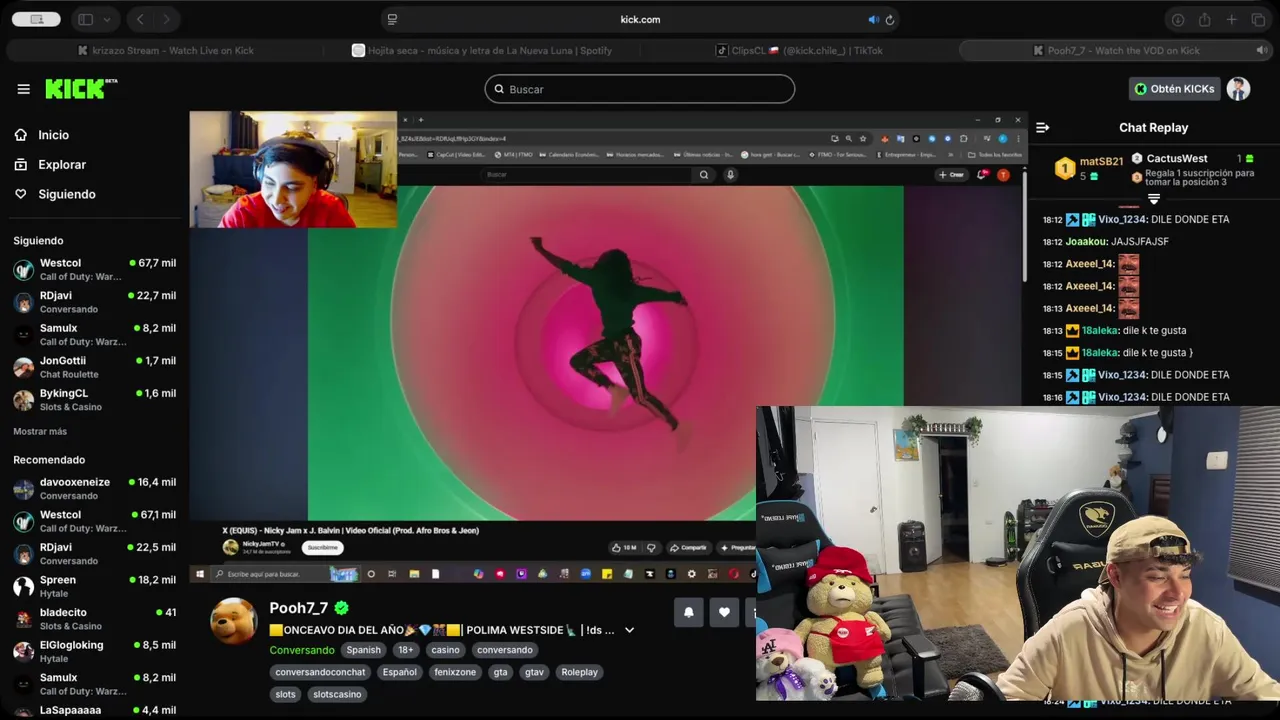The width and height of the screenshot is (1280, 720).
Task: Open the Pooh7_7 streamer avatar
Action: pos(233,621)
